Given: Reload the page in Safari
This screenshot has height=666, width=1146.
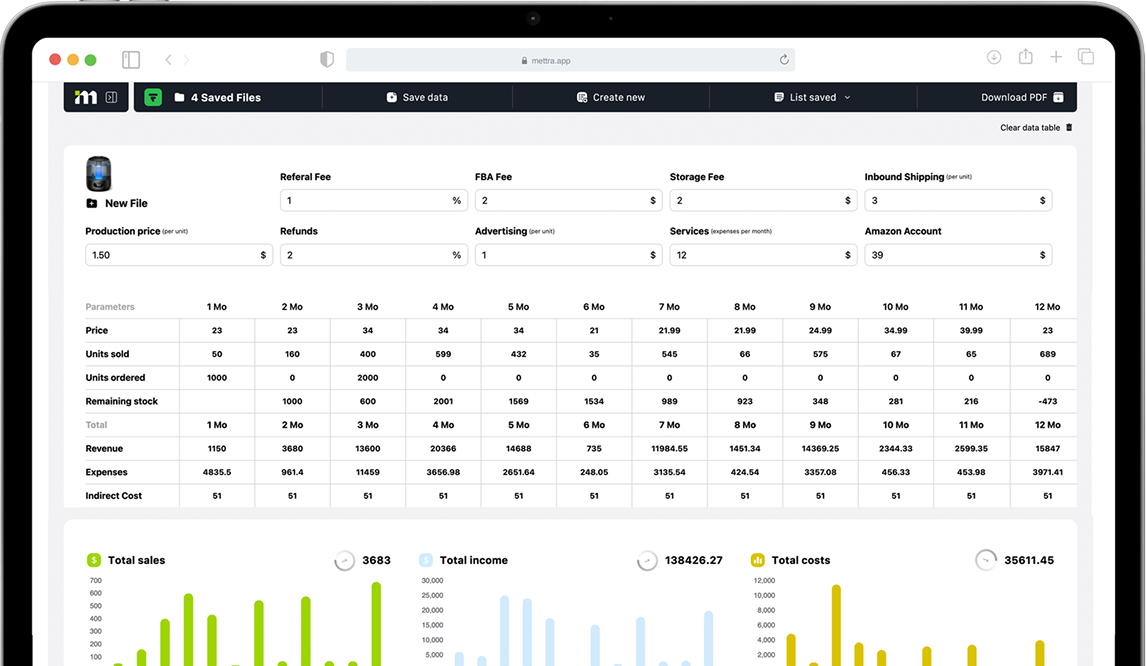Looking at the screenshot, I should [784, 60].
